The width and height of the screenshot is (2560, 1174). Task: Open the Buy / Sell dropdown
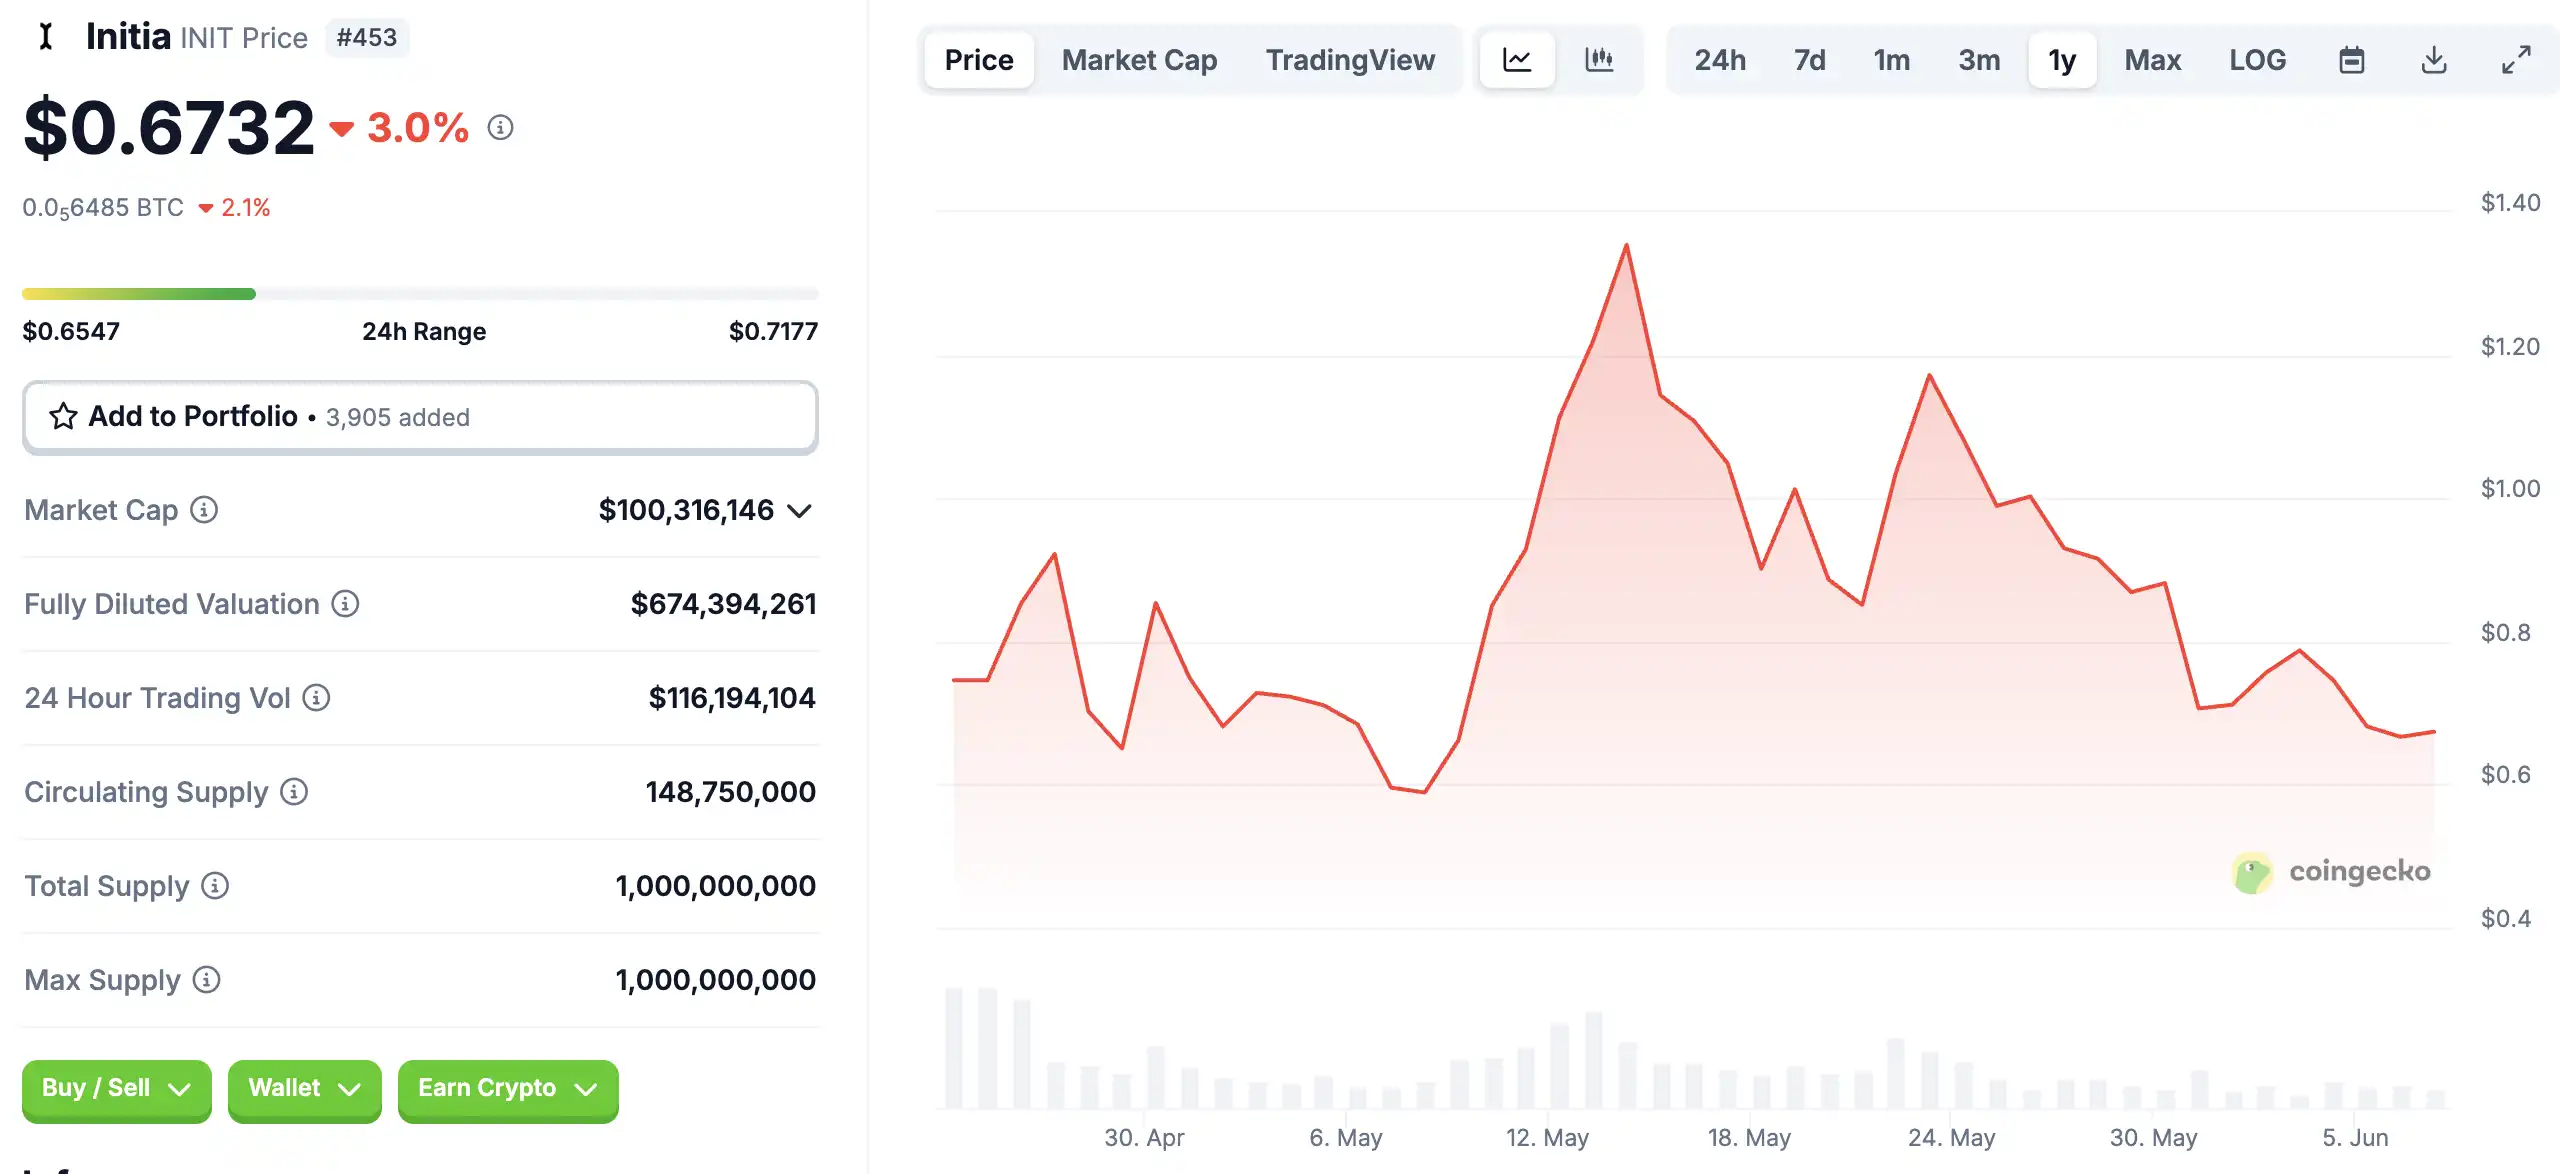(x=116, y=1088)
